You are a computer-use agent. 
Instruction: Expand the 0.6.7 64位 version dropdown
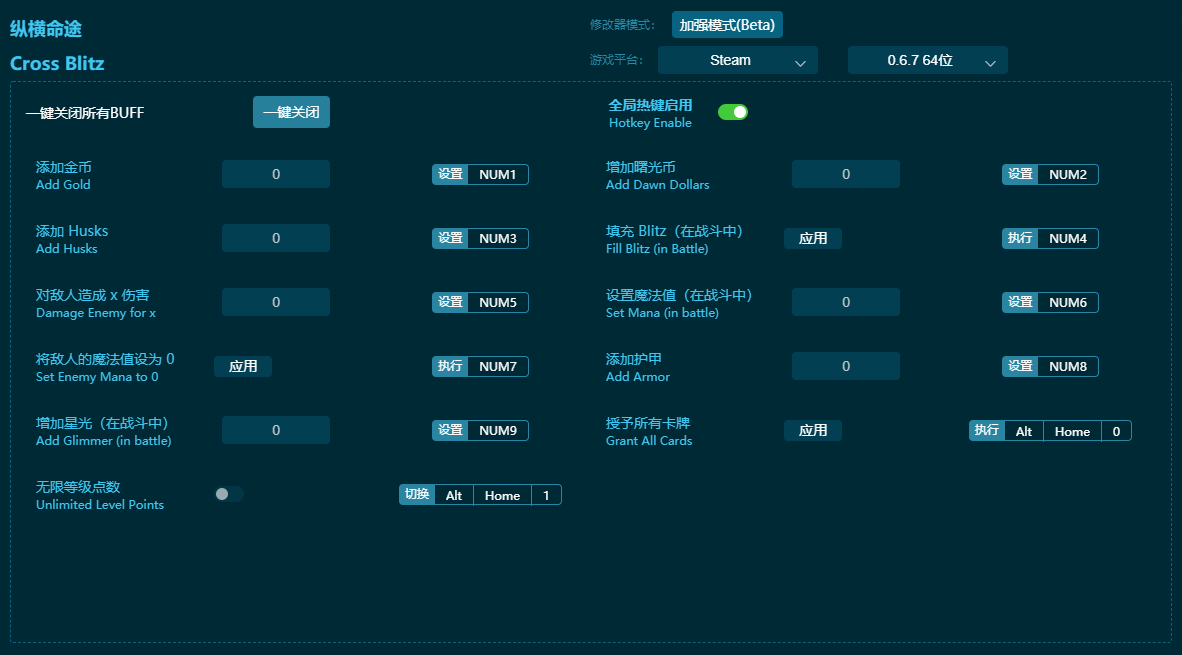(927, 60)
